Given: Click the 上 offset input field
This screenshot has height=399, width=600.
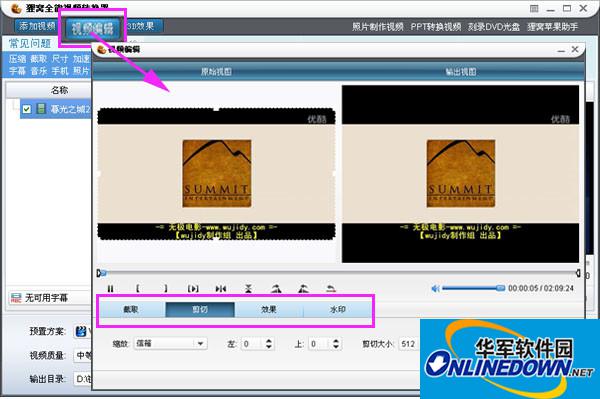Looking at the screenshot, I should [x=320, y=344].
